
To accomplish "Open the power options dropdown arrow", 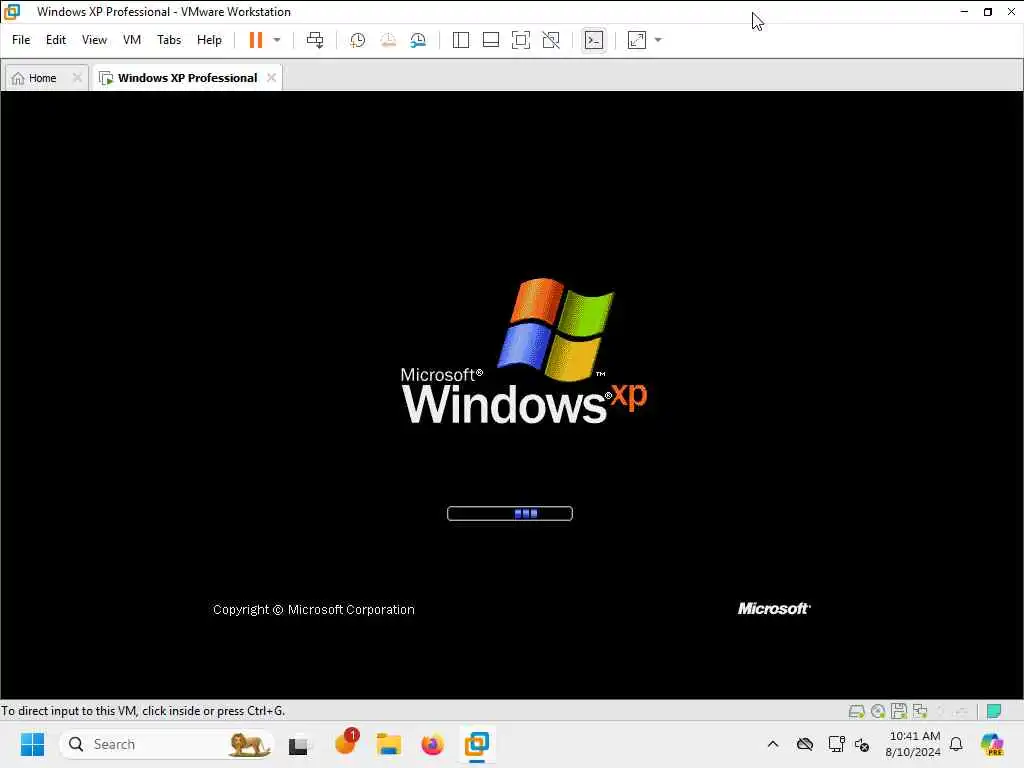I will [277, 40].
